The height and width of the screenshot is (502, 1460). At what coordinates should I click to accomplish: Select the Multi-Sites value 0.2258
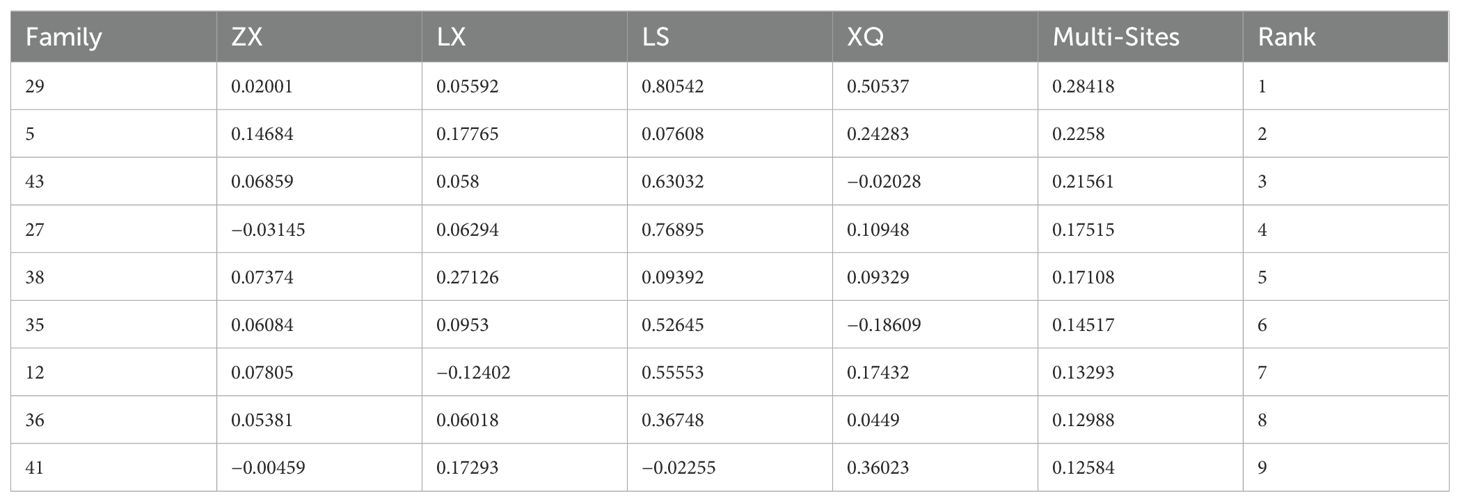pos(1079,134)
